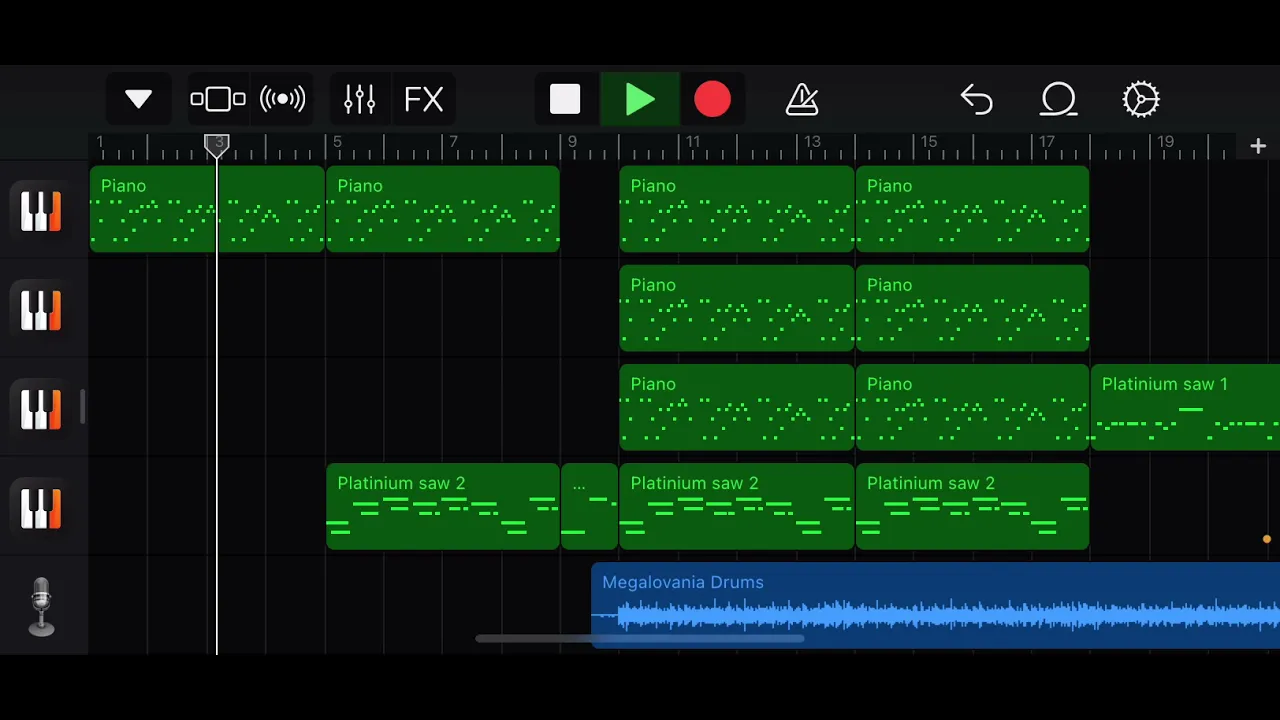The width and height of the screenshot is (1280, 720).
Task: Click bar 17 on the ruler
Action: [x=1046, y=143]
